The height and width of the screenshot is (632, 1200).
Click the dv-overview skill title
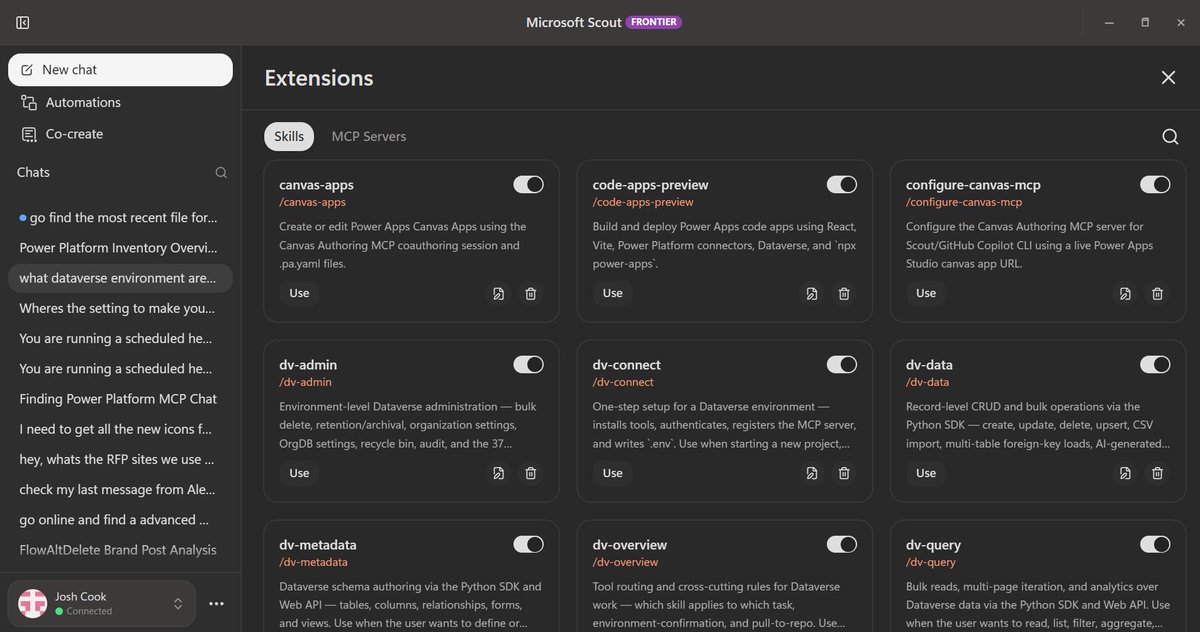630,545
